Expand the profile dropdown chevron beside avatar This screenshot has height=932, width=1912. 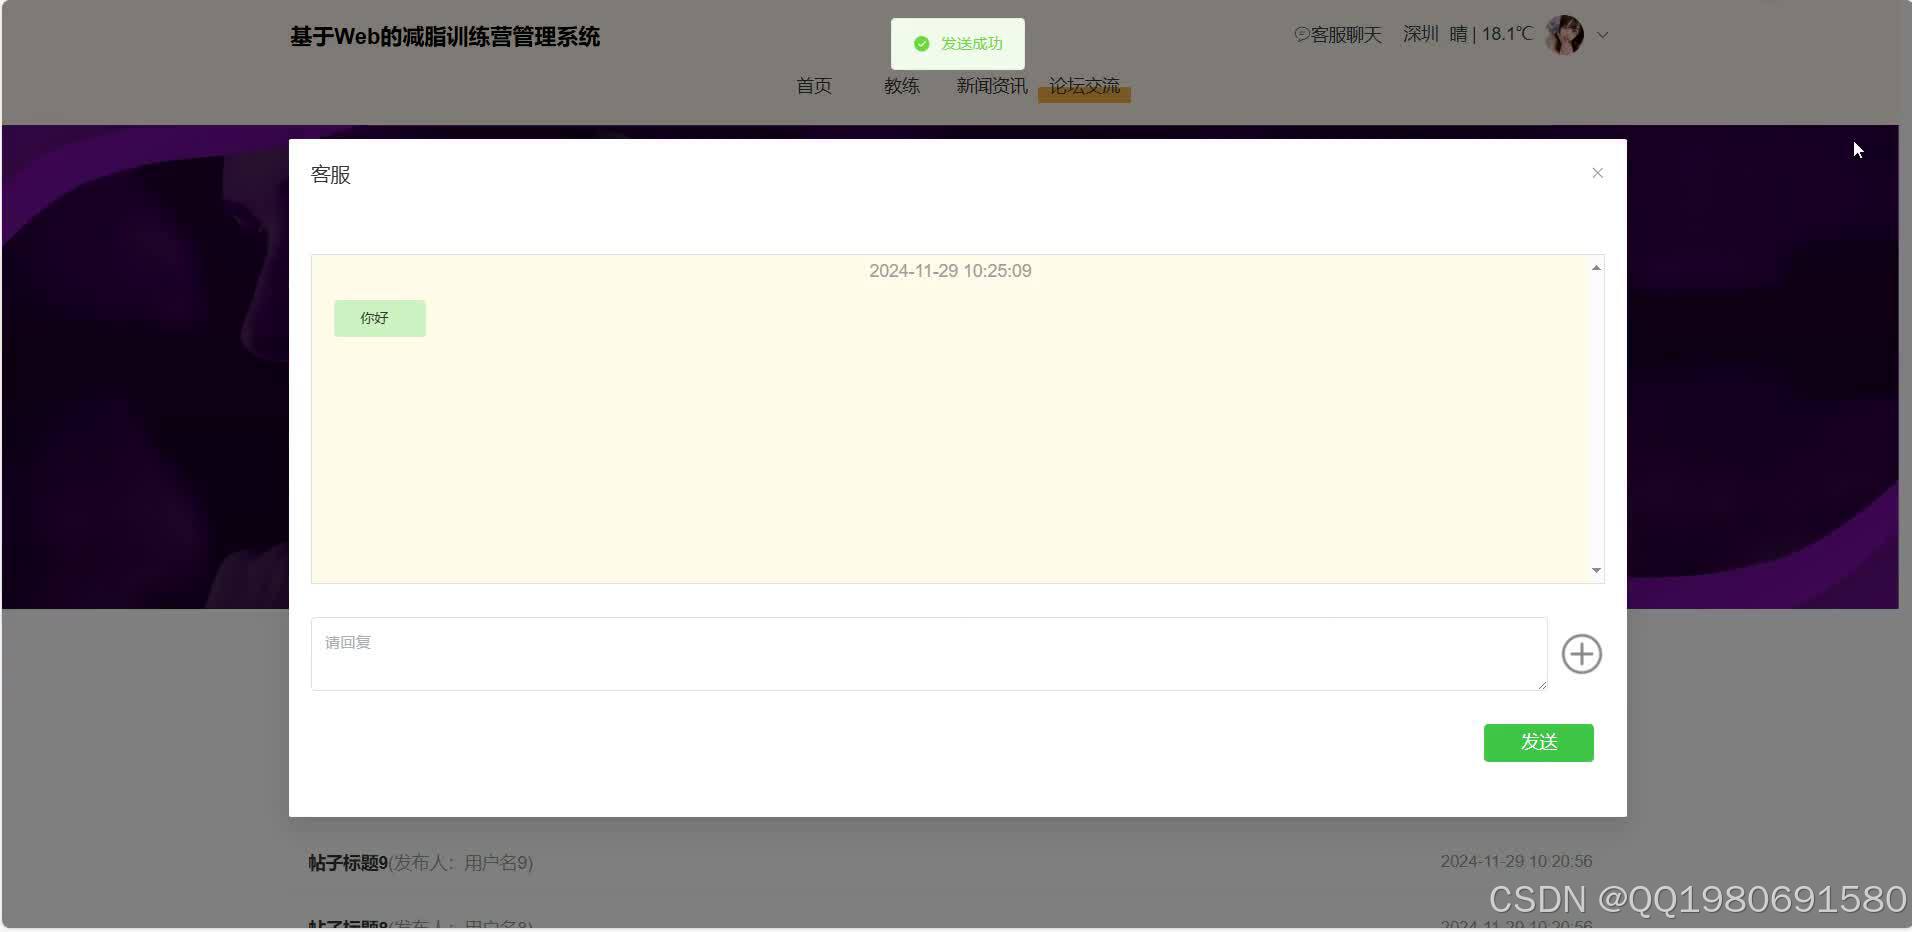point(1603,36)
